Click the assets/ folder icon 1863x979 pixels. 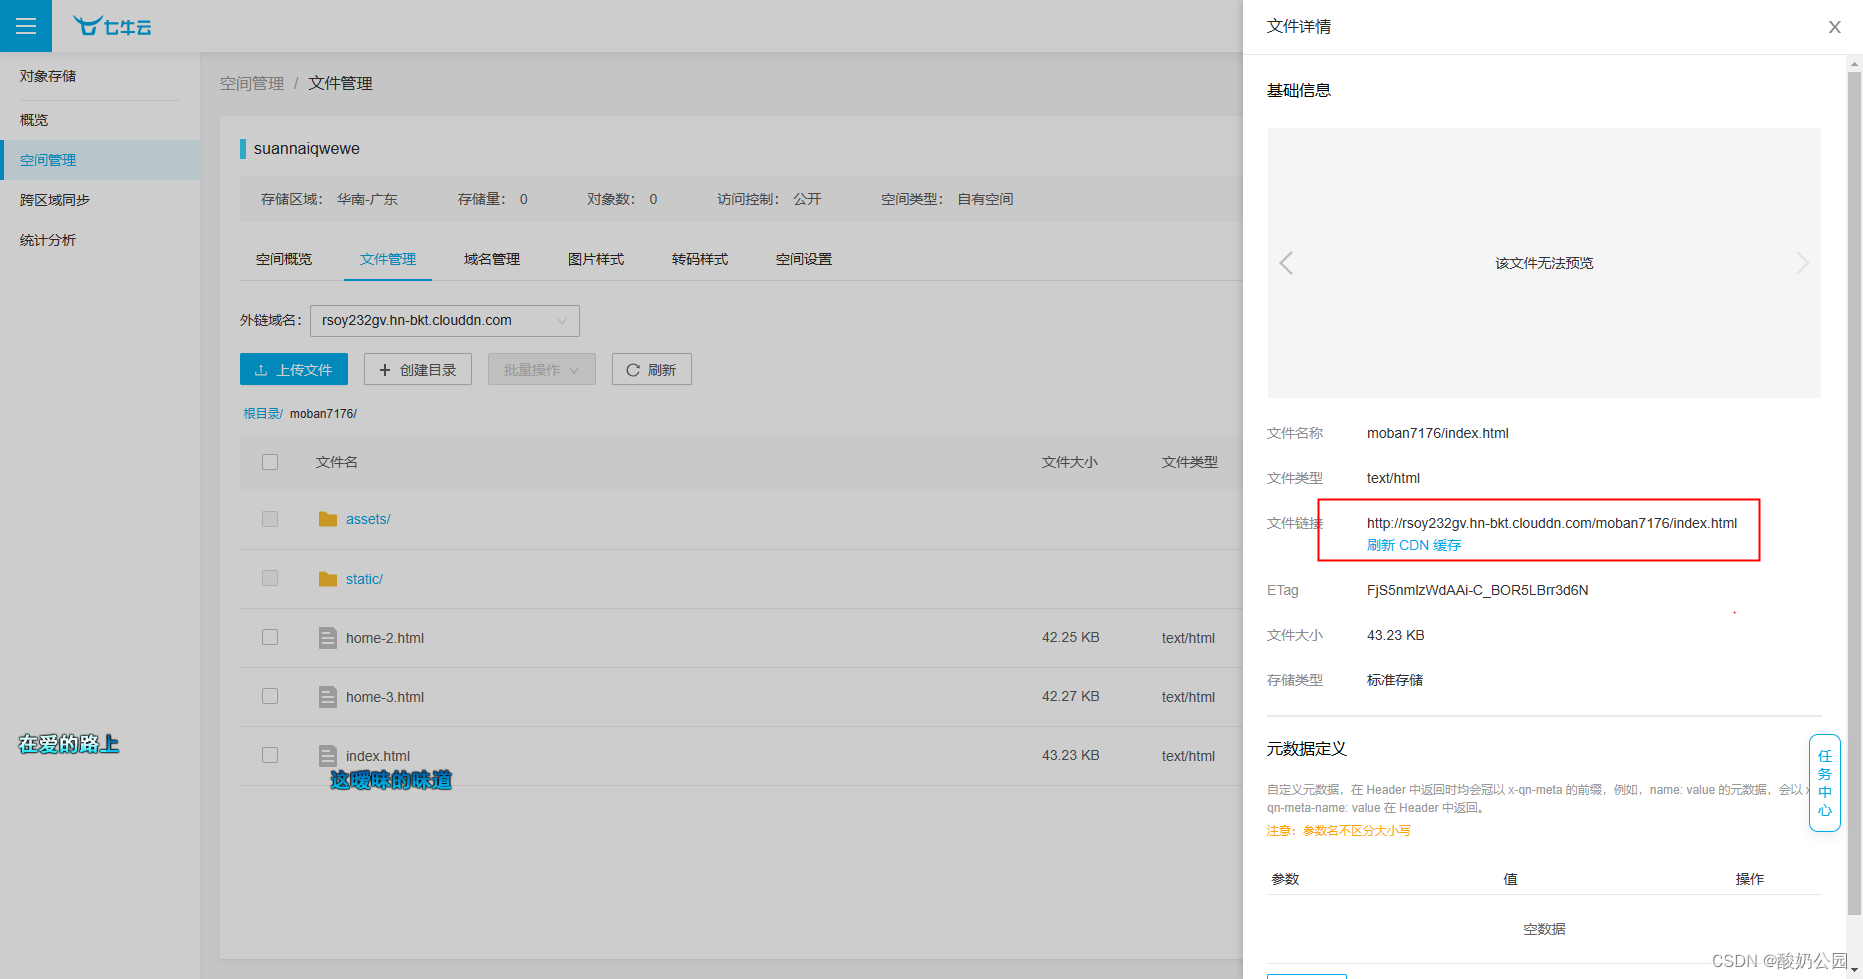click(x=328, y=519)
